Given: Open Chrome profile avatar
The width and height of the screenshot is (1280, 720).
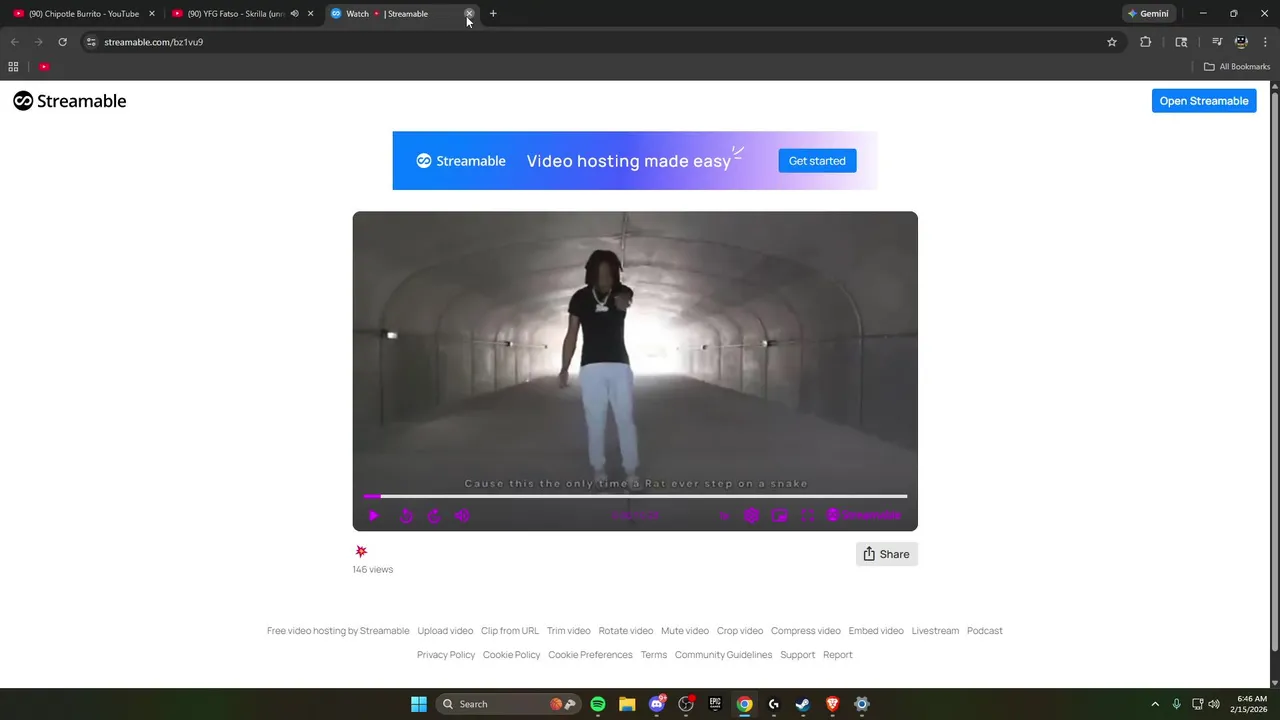Looking at the screenshot, I should click(x=1241, y=42).
